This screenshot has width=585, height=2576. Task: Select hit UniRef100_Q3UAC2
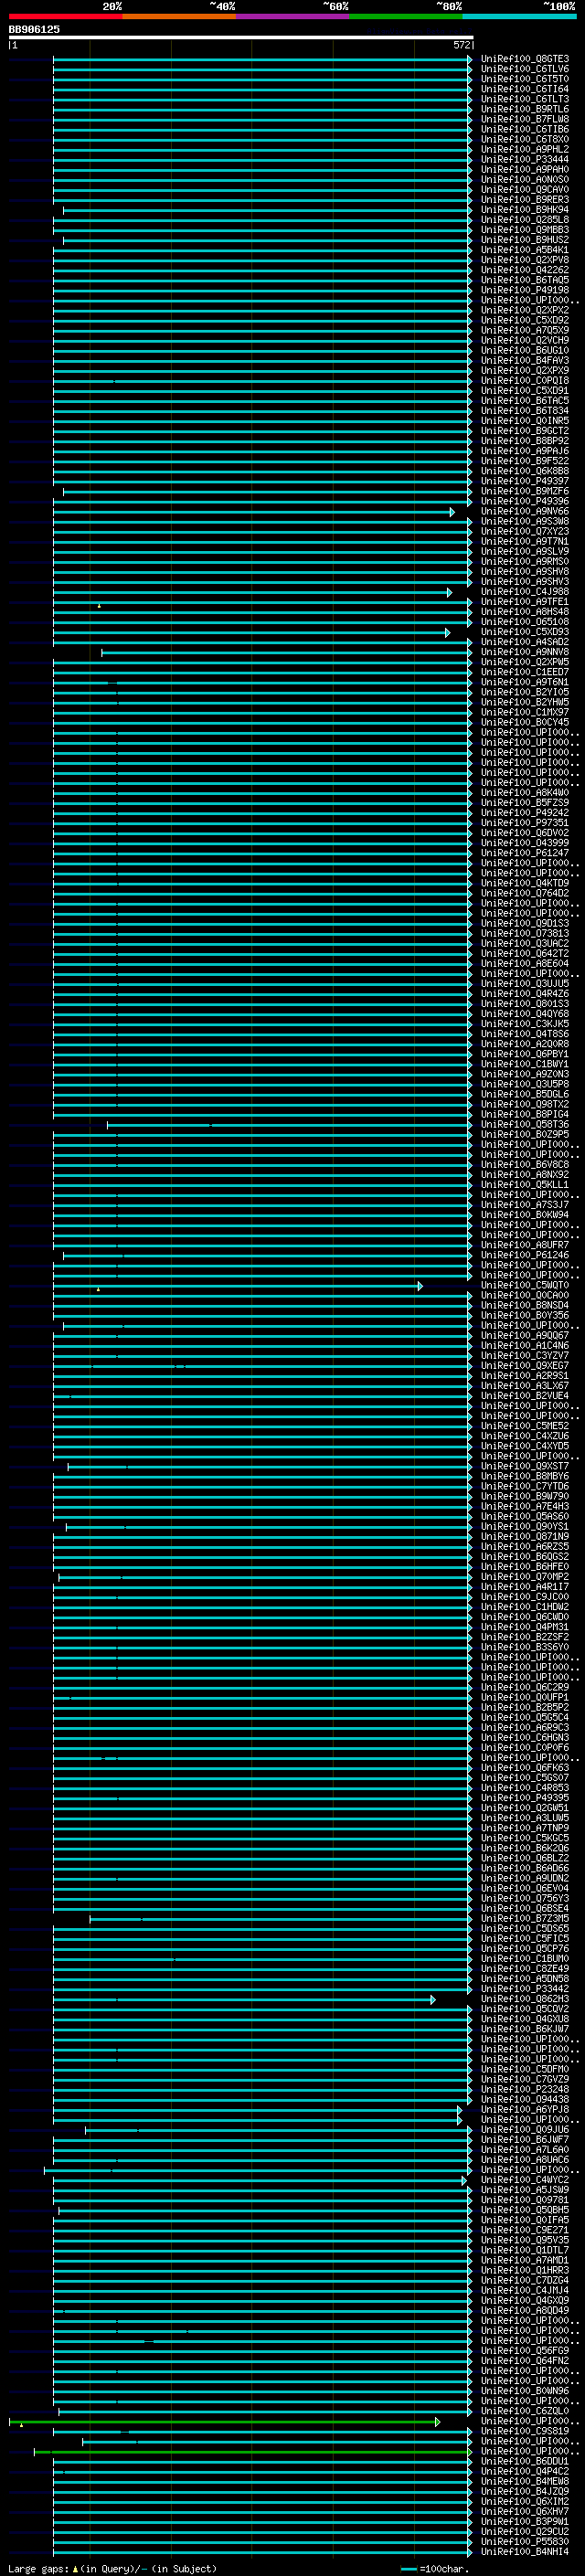525,944
